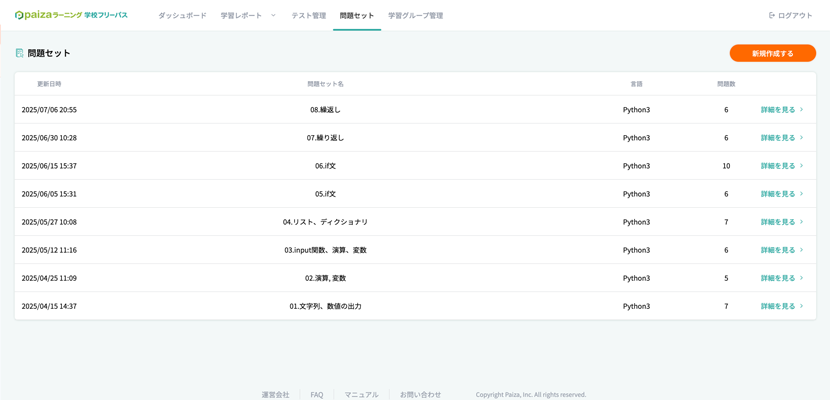The height and width of the screenshot is (400, 830).
Task: Click the 問題数 column header
Action: coord(726,84)
